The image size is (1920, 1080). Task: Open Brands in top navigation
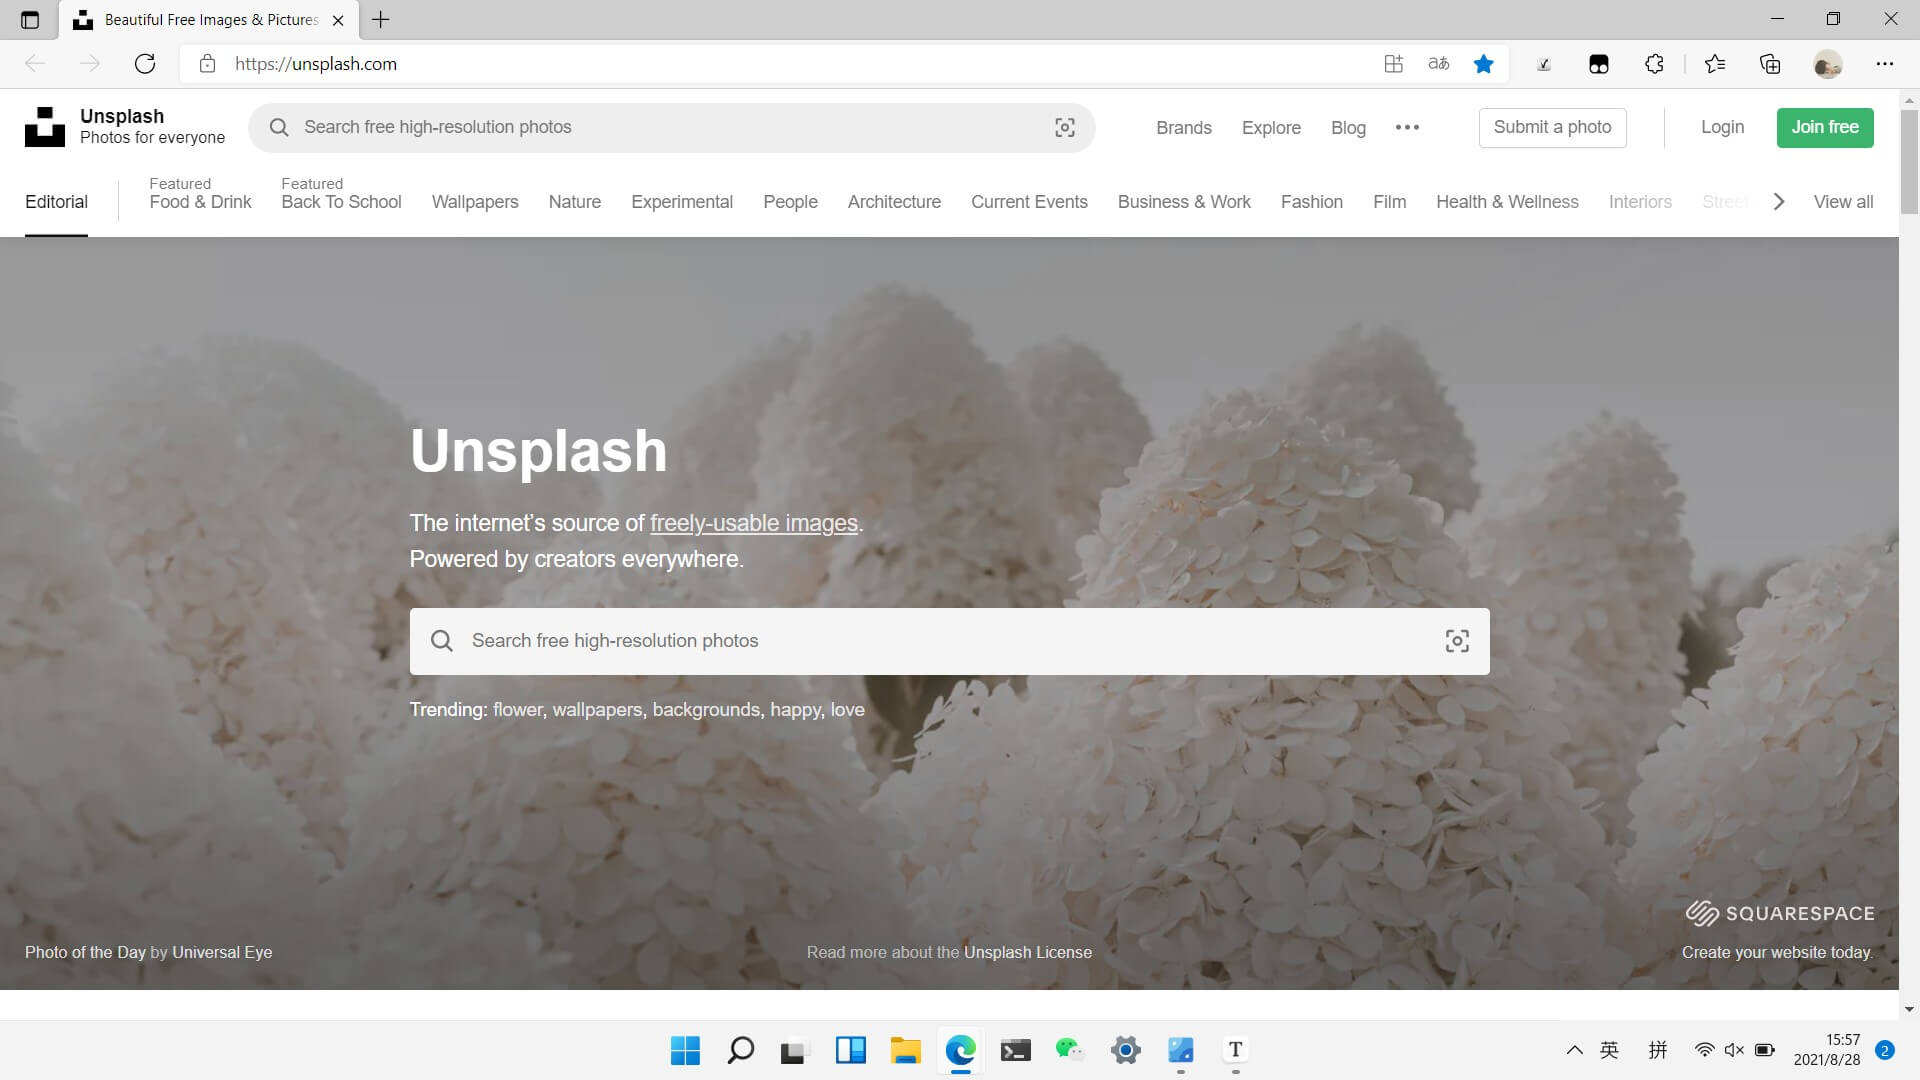pos(1184,128)
